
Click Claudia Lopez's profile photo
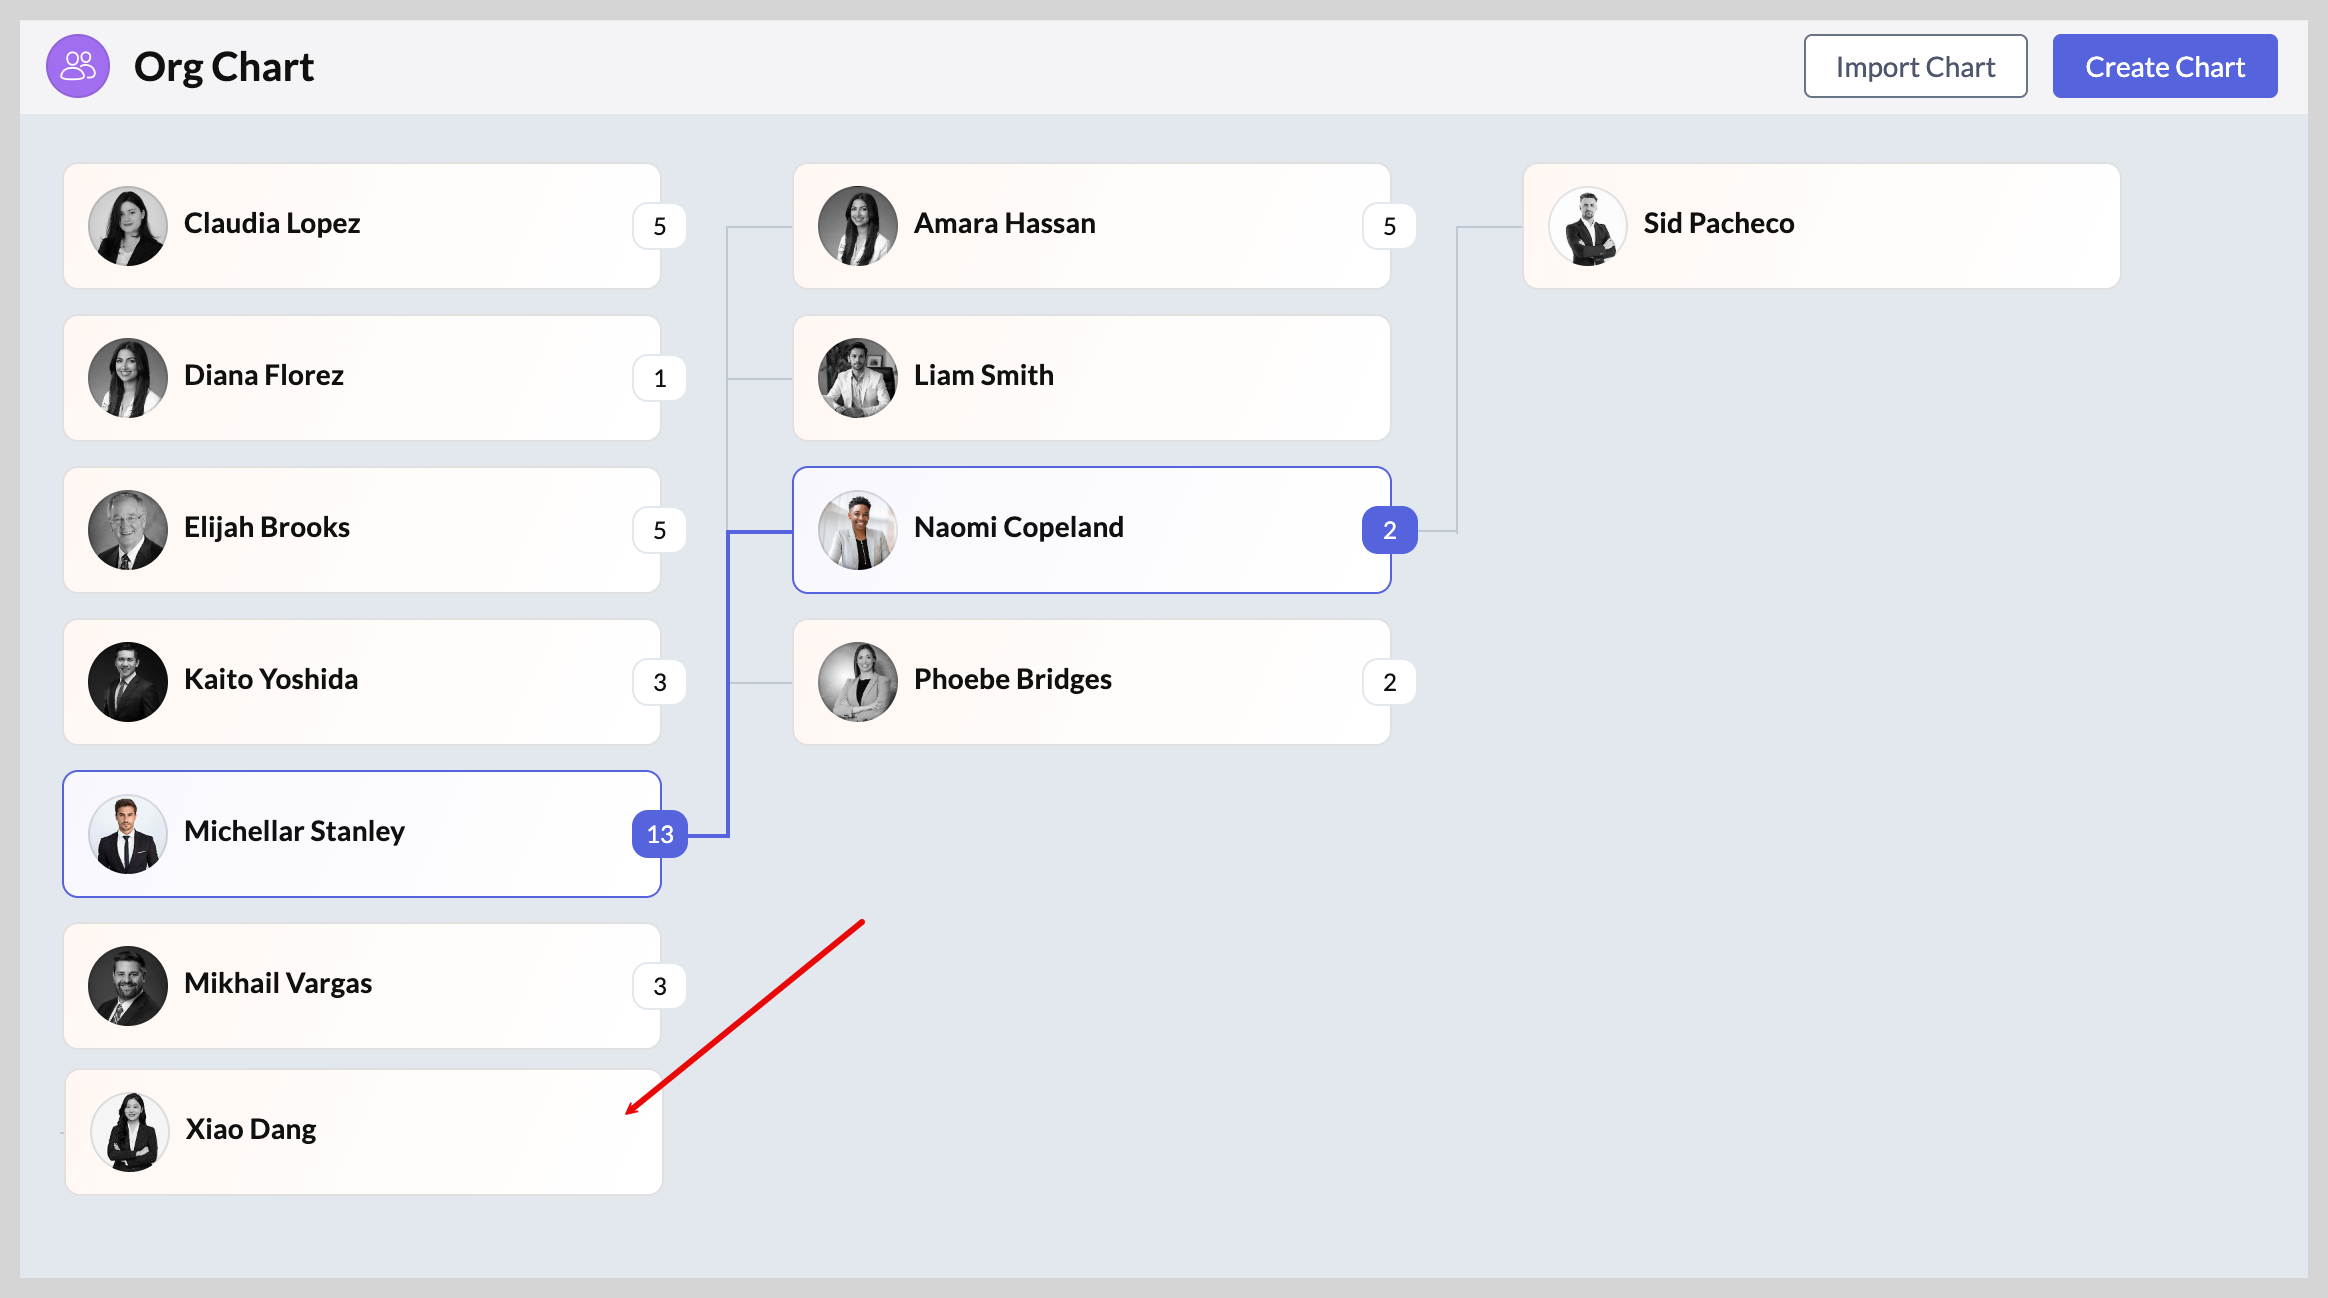128,226
